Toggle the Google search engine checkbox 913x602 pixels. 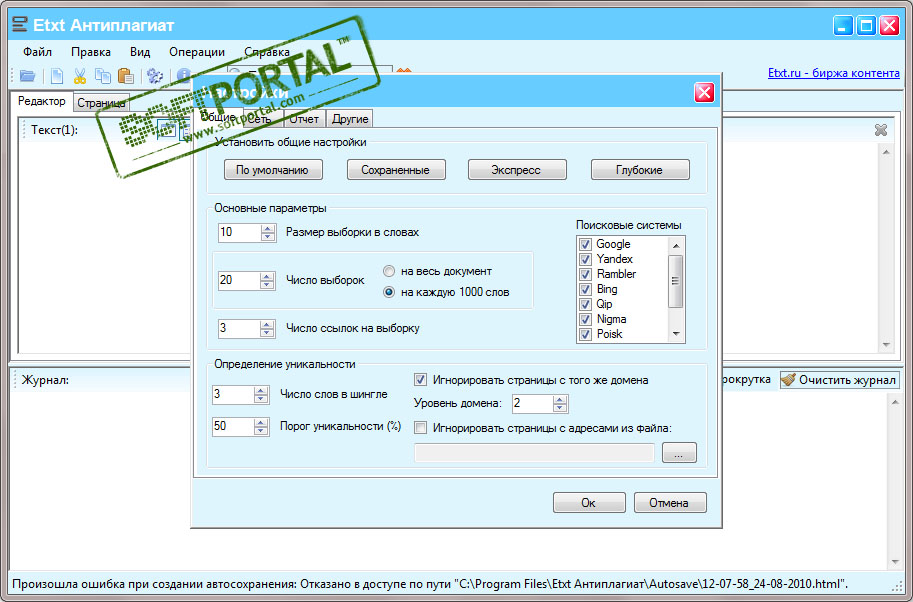pos(586,245)
